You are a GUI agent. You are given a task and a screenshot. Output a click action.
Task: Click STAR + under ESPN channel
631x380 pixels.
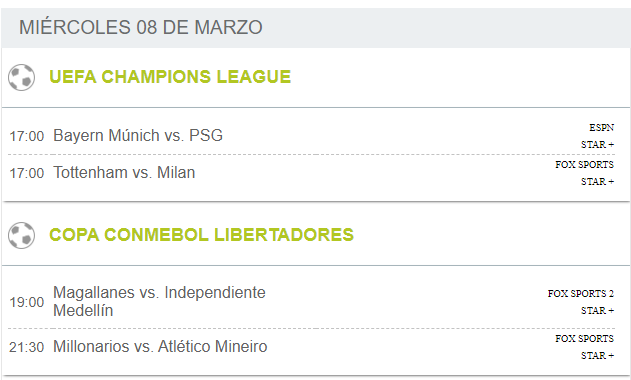pos(598,145)
